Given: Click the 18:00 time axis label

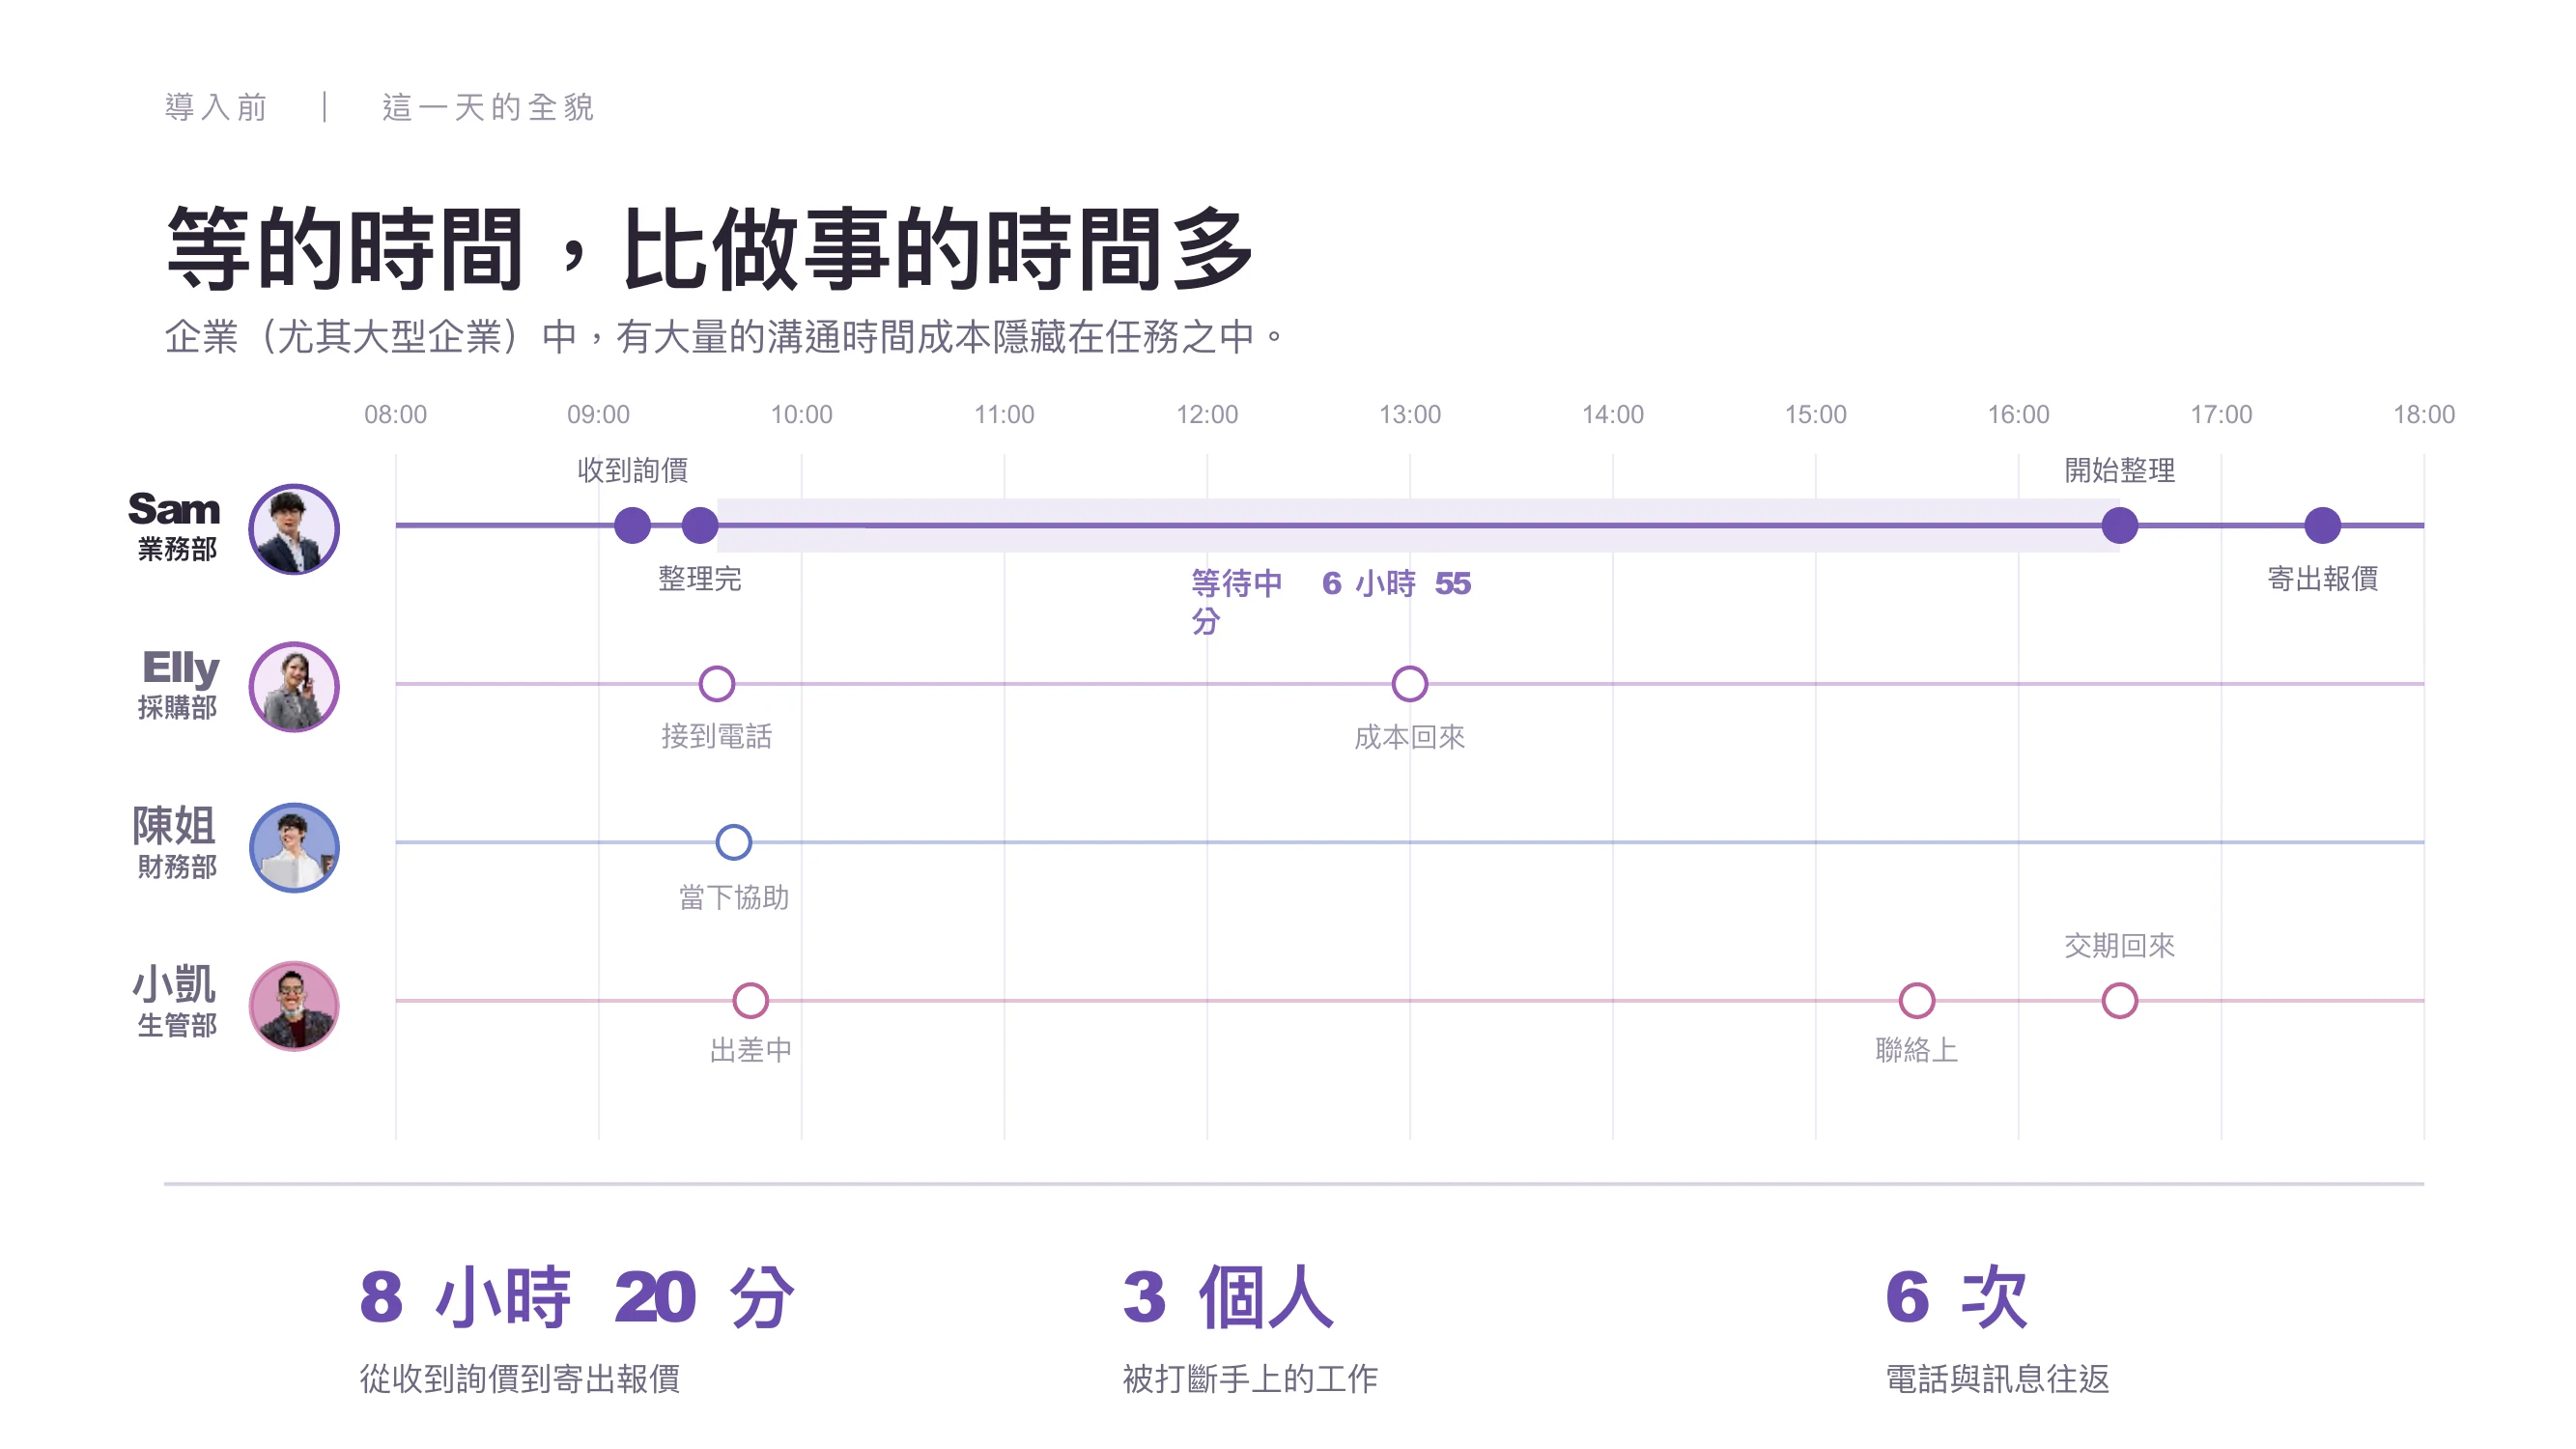Looking at the screenshot, I should pos(2424,414).
